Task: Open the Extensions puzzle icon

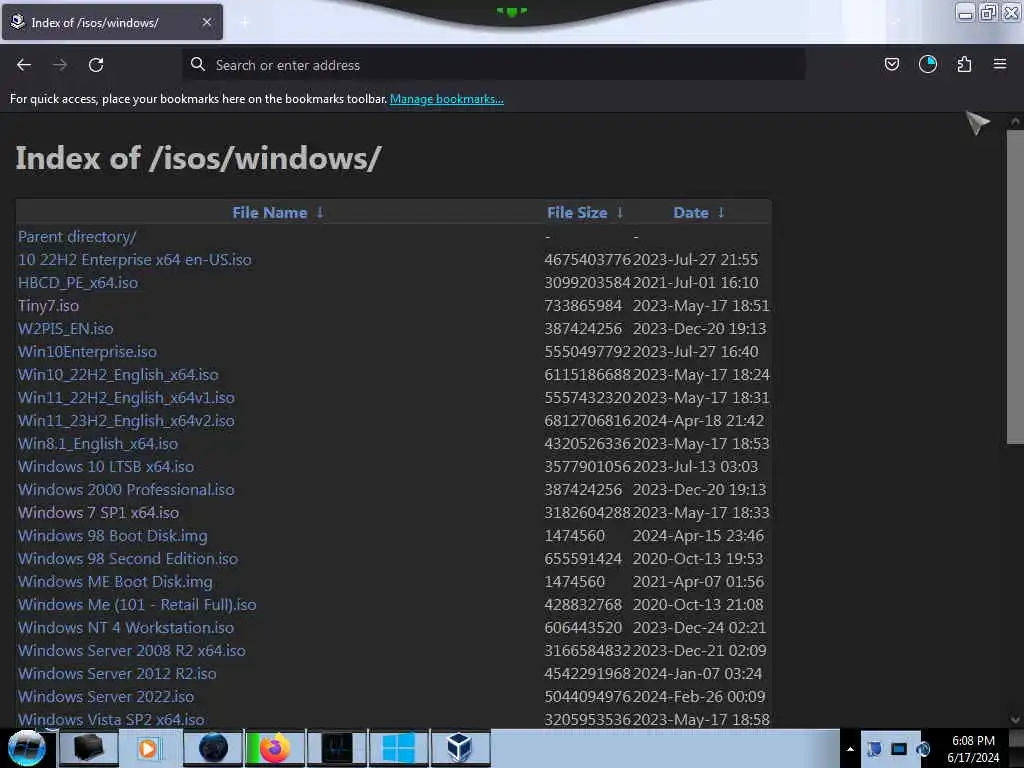Action: click(x=964, y=64)
